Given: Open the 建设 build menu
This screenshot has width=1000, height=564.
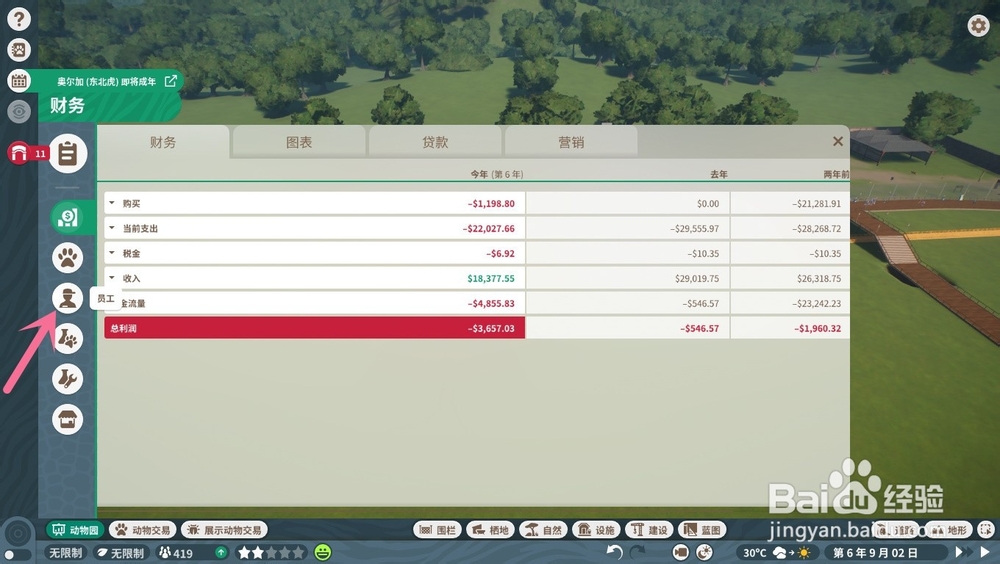Looking at the screenshot, I should click(649, 530).
